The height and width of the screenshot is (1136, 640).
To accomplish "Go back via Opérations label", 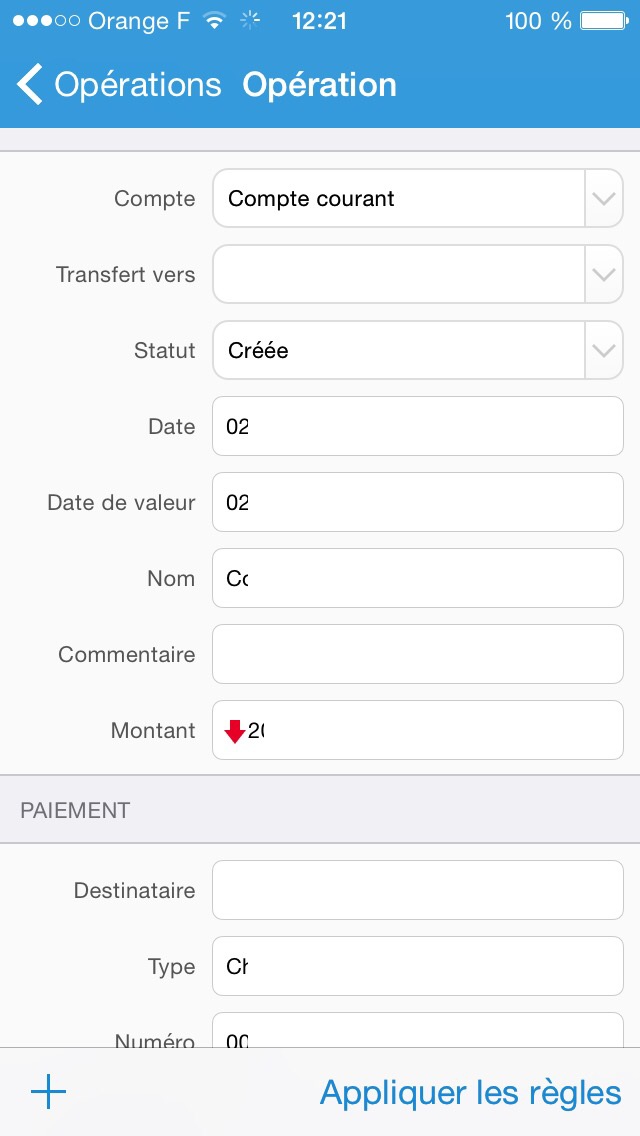I will pos(137,85).
